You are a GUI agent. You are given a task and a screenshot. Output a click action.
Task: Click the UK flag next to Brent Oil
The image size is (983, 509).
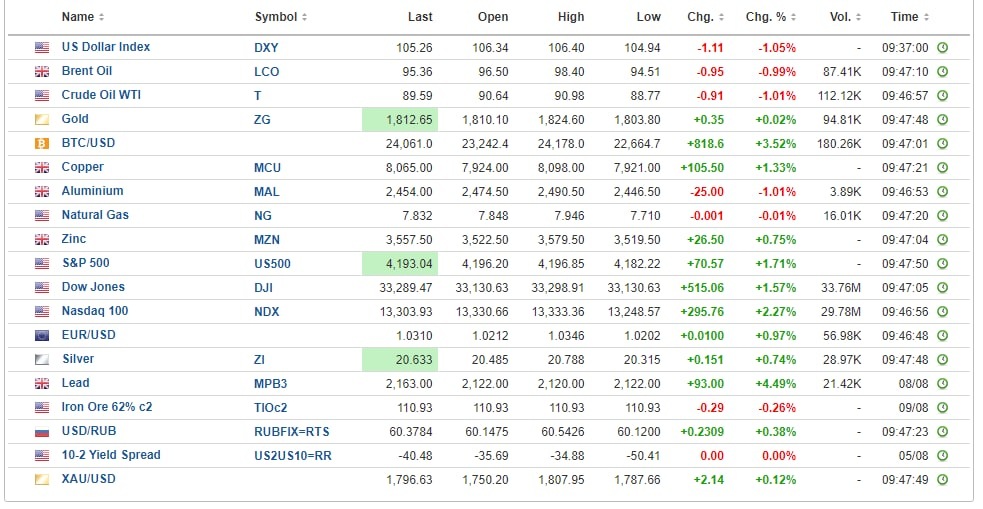coord(42,71)
